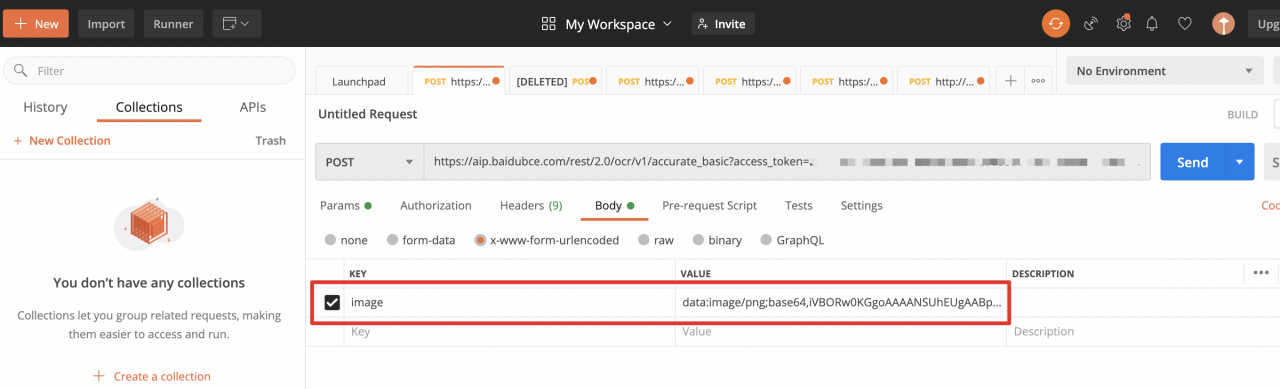Click the New Collection link

point(62,141)
